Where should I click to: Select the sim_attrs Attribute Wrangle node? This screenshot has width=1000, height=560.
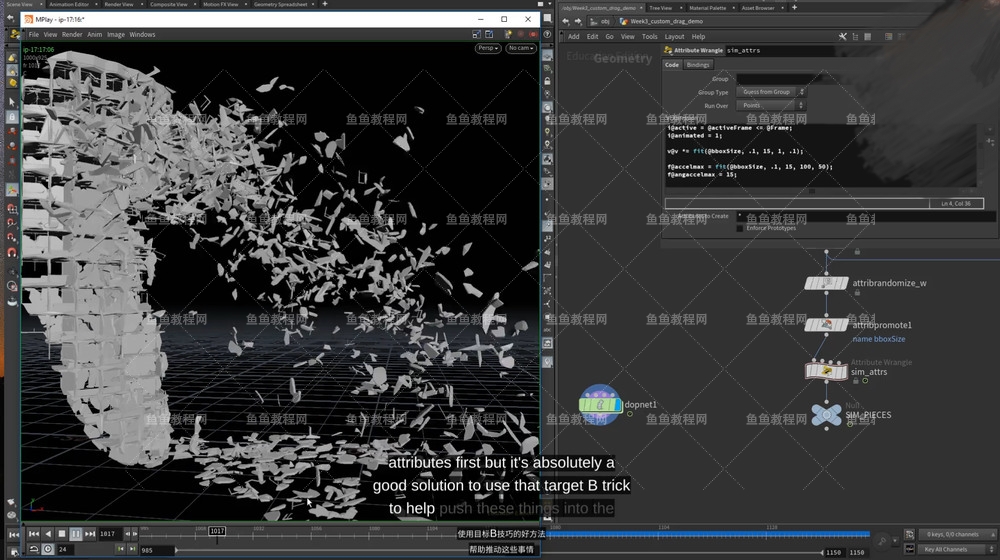[826, 370]
